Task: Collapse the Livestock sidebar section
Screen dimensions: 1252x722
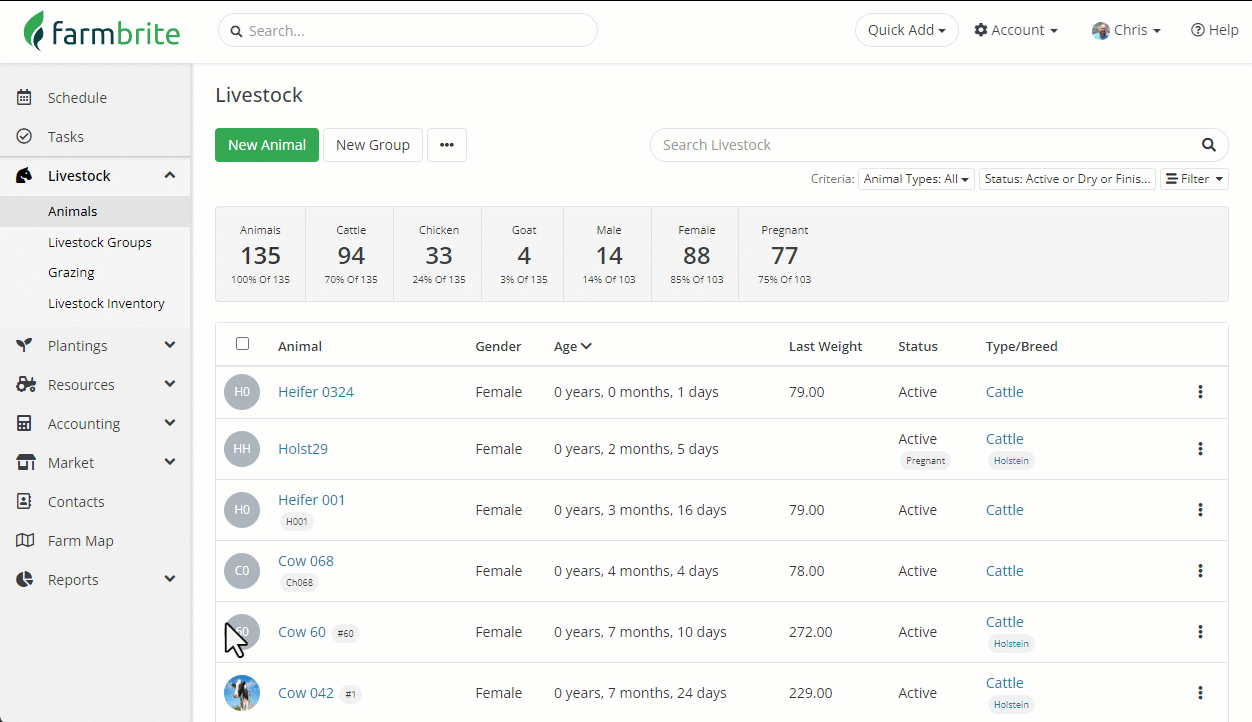Action: pos(170,176)
